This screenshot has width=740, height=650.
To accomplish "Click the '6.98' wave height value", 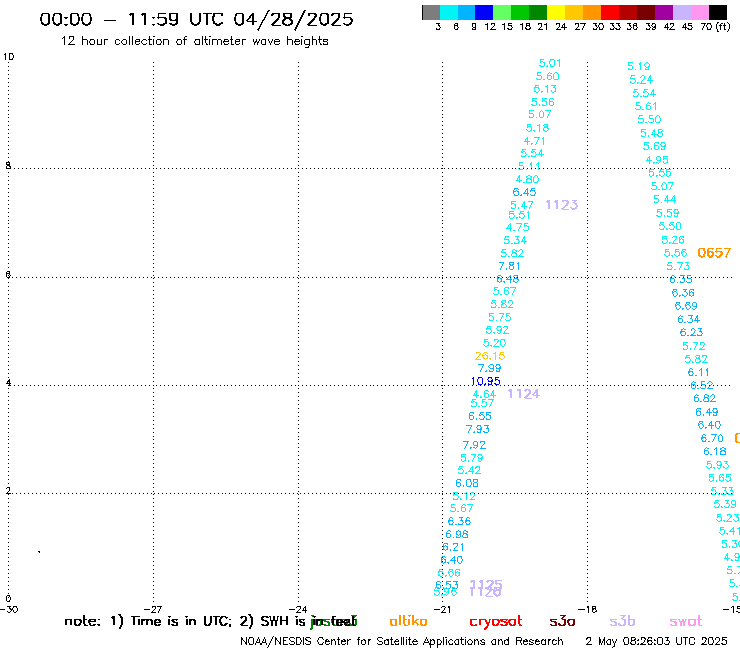I will click(x=457, y=534).
